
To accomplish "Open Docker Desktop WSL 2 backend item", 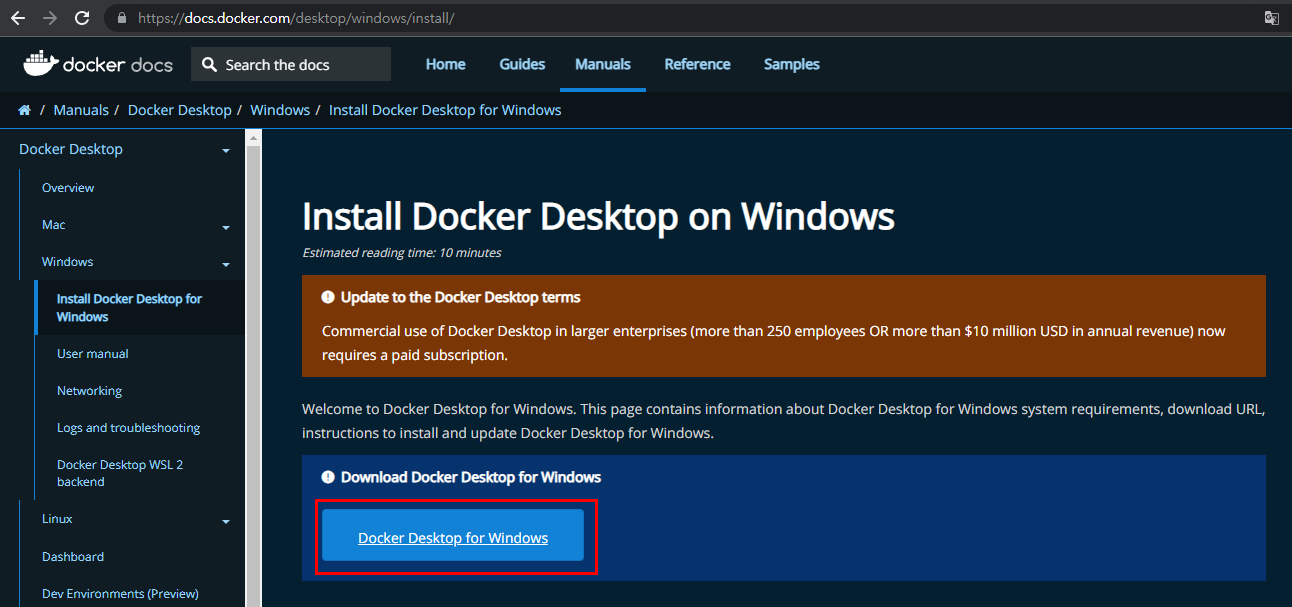I will point(120,473).
